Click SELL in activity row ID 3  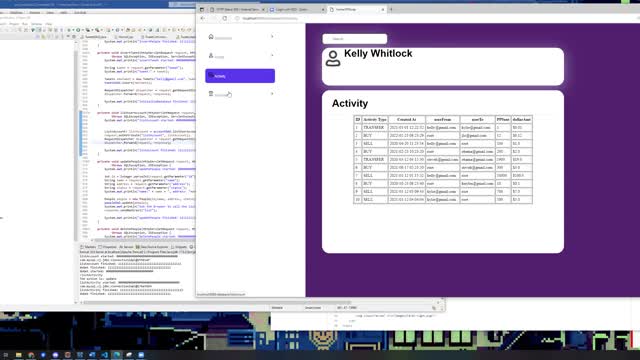pos(368,144)
